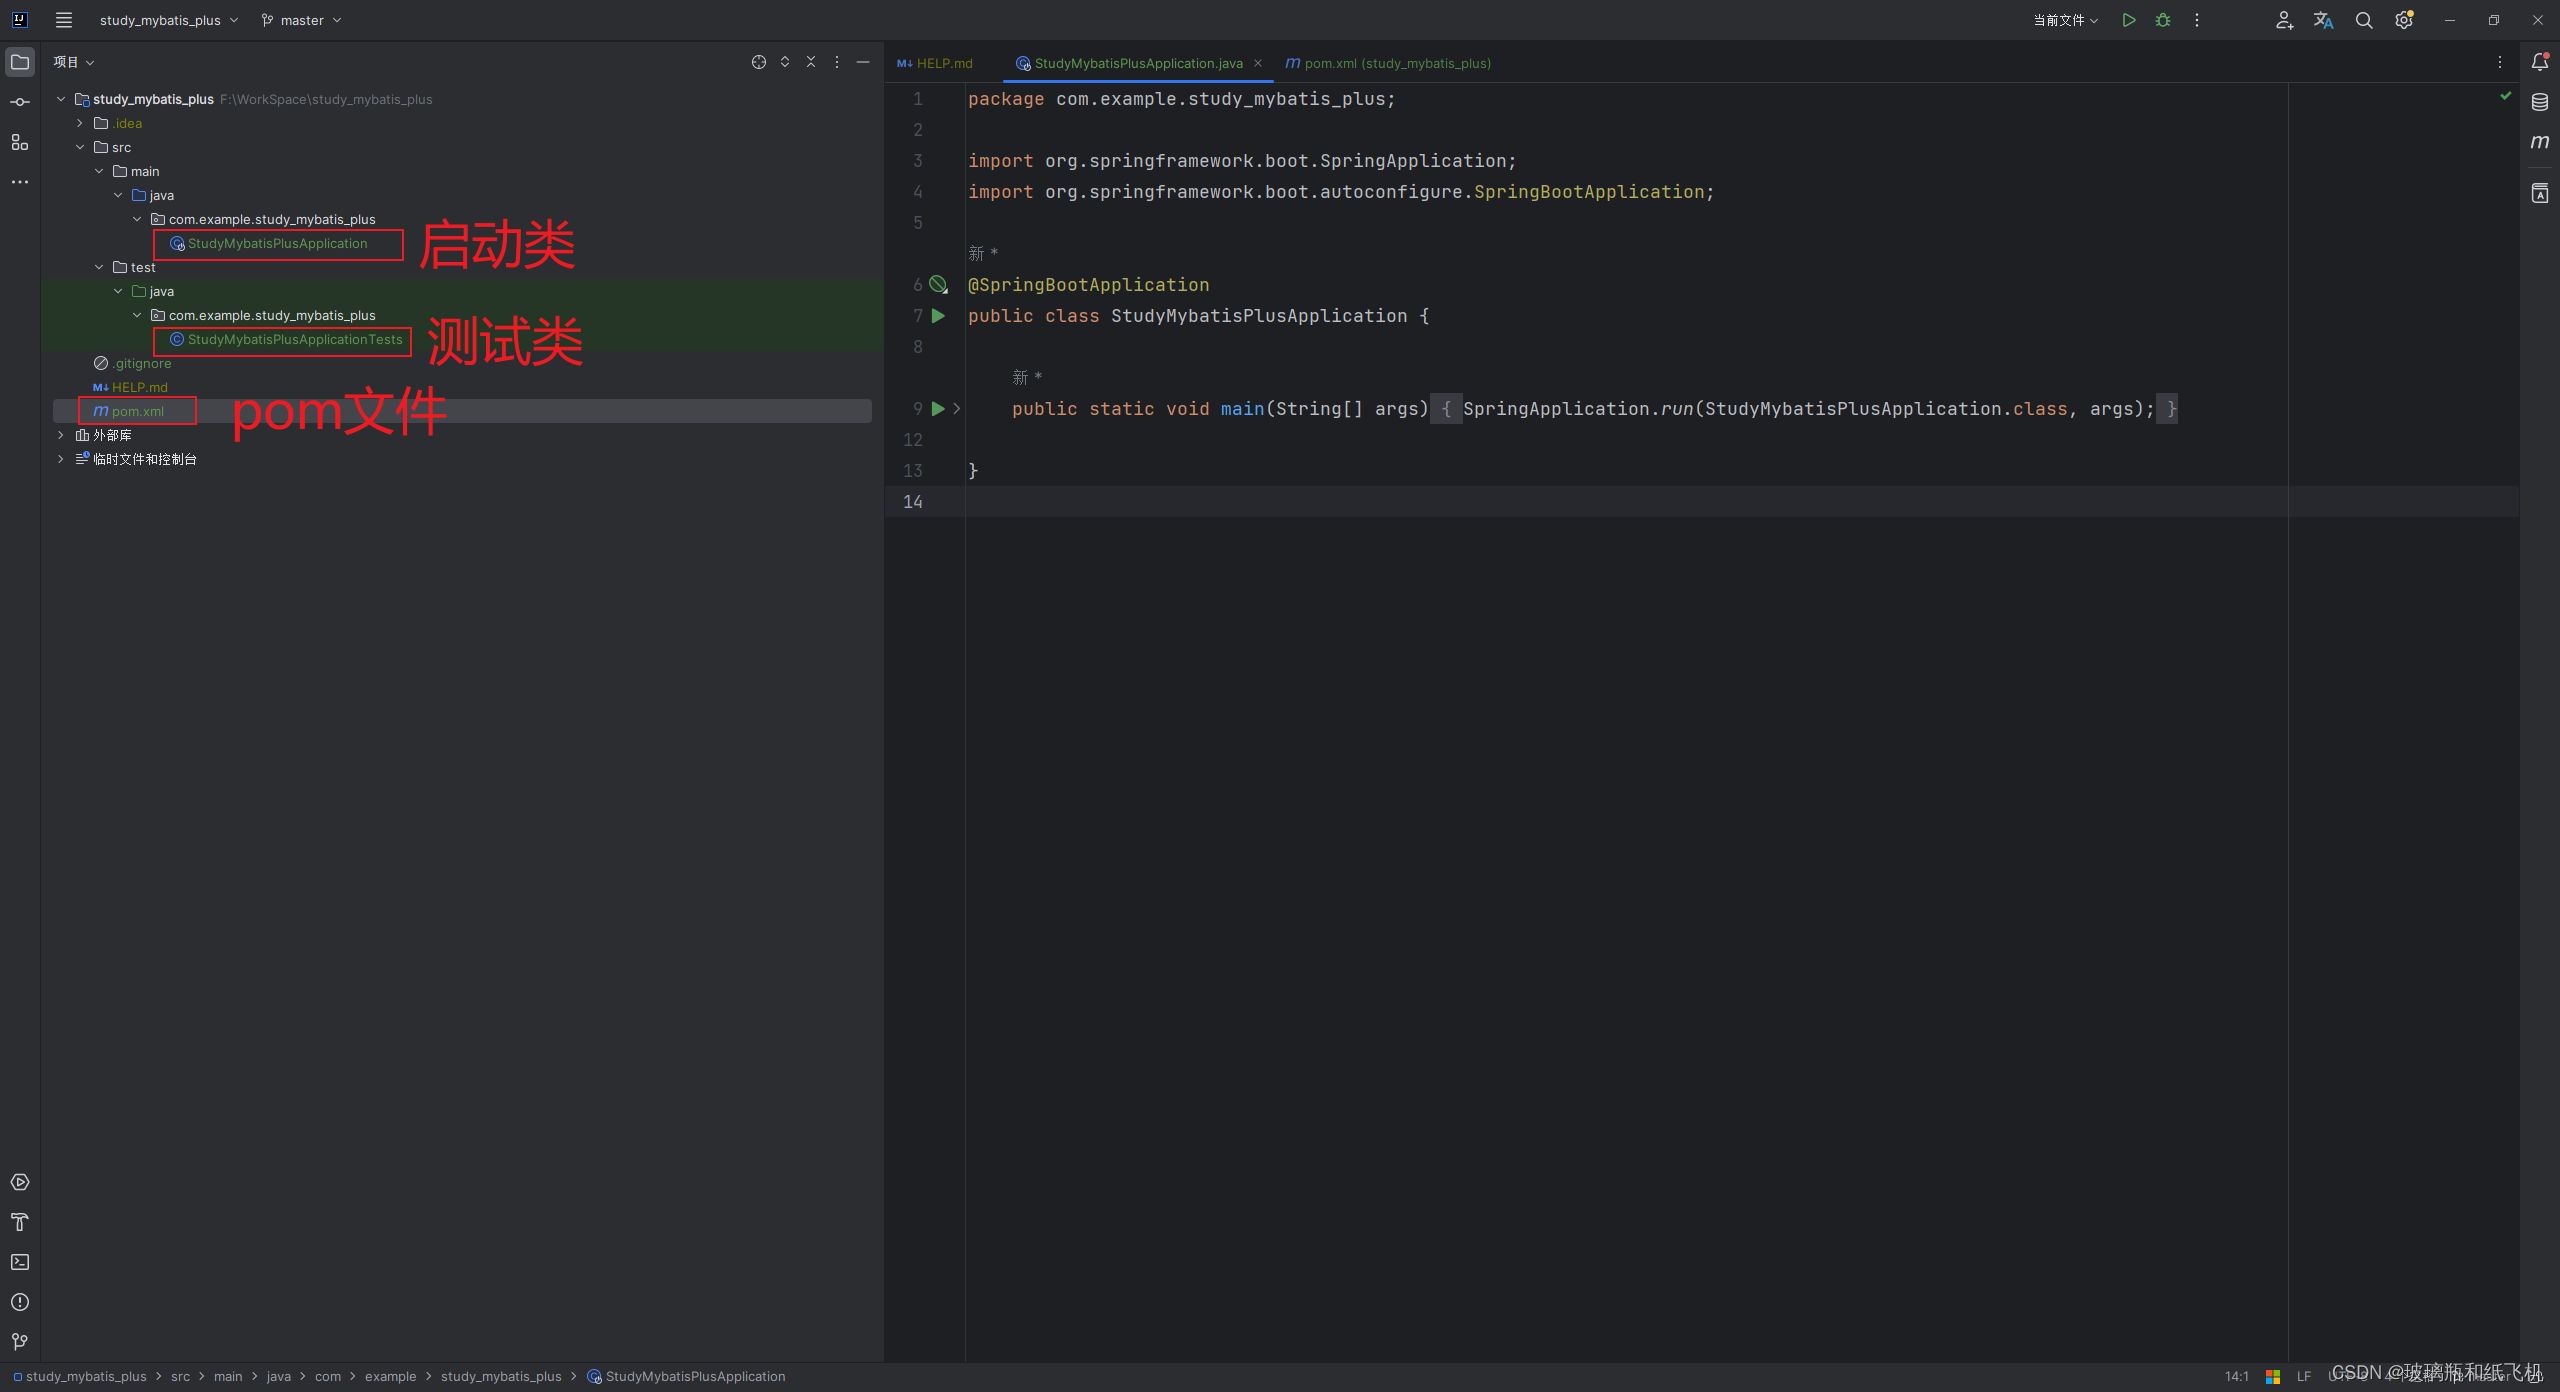
Task: Open the Project tool window icon
Action: point(20,62)
